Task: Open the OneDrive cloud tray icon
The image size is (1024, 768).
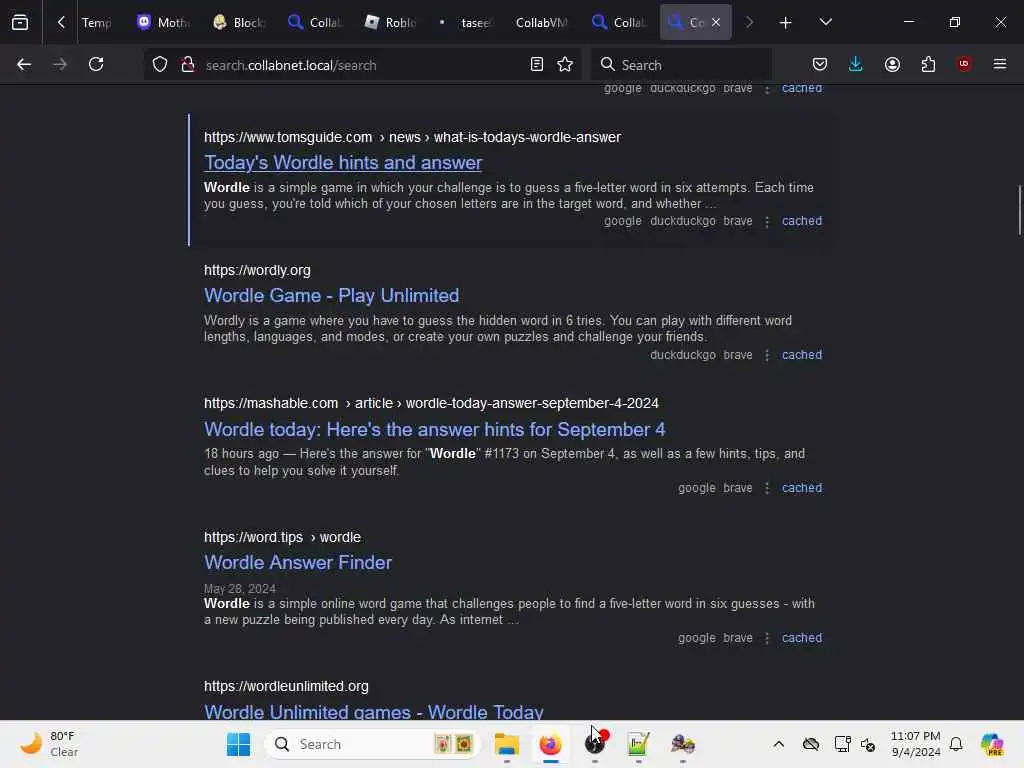Action: [810, 744]
